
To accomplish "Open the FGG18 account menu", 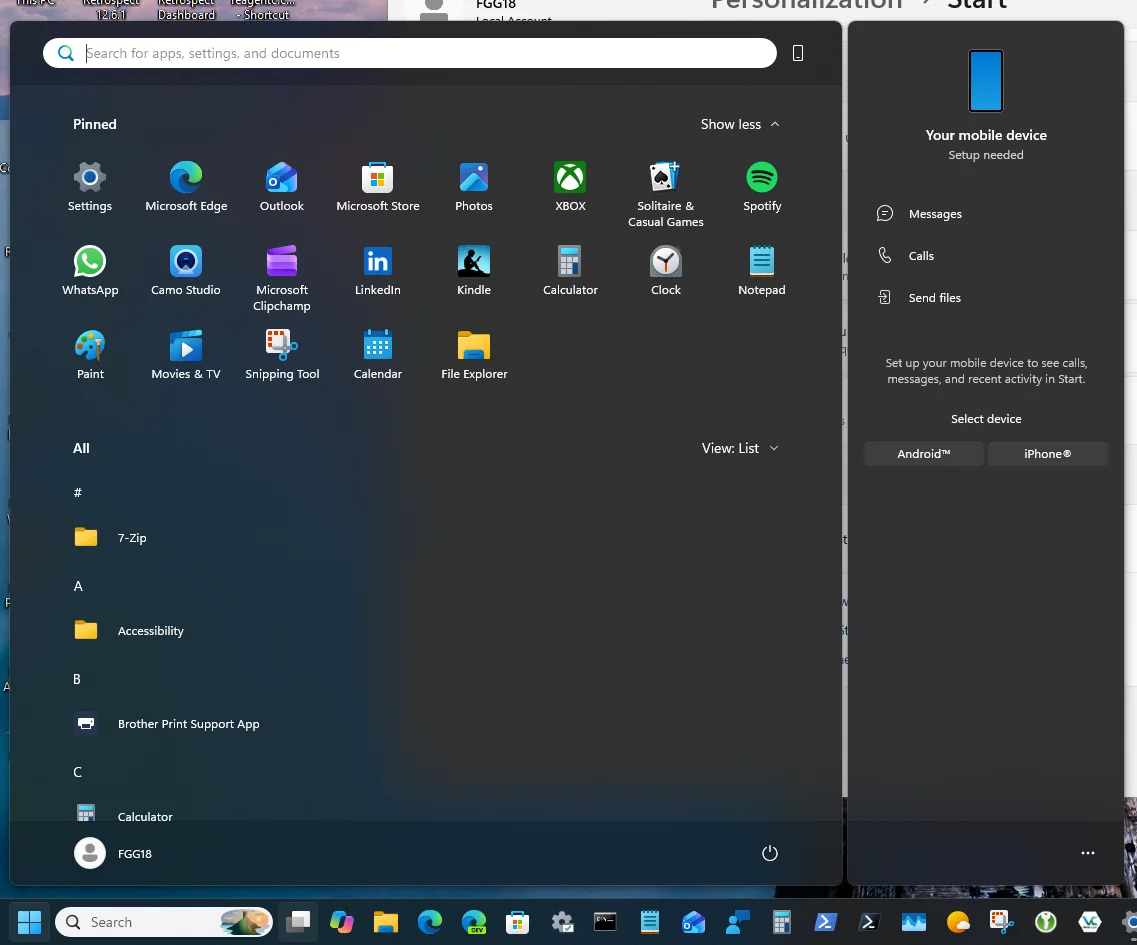I will [113, 854].
